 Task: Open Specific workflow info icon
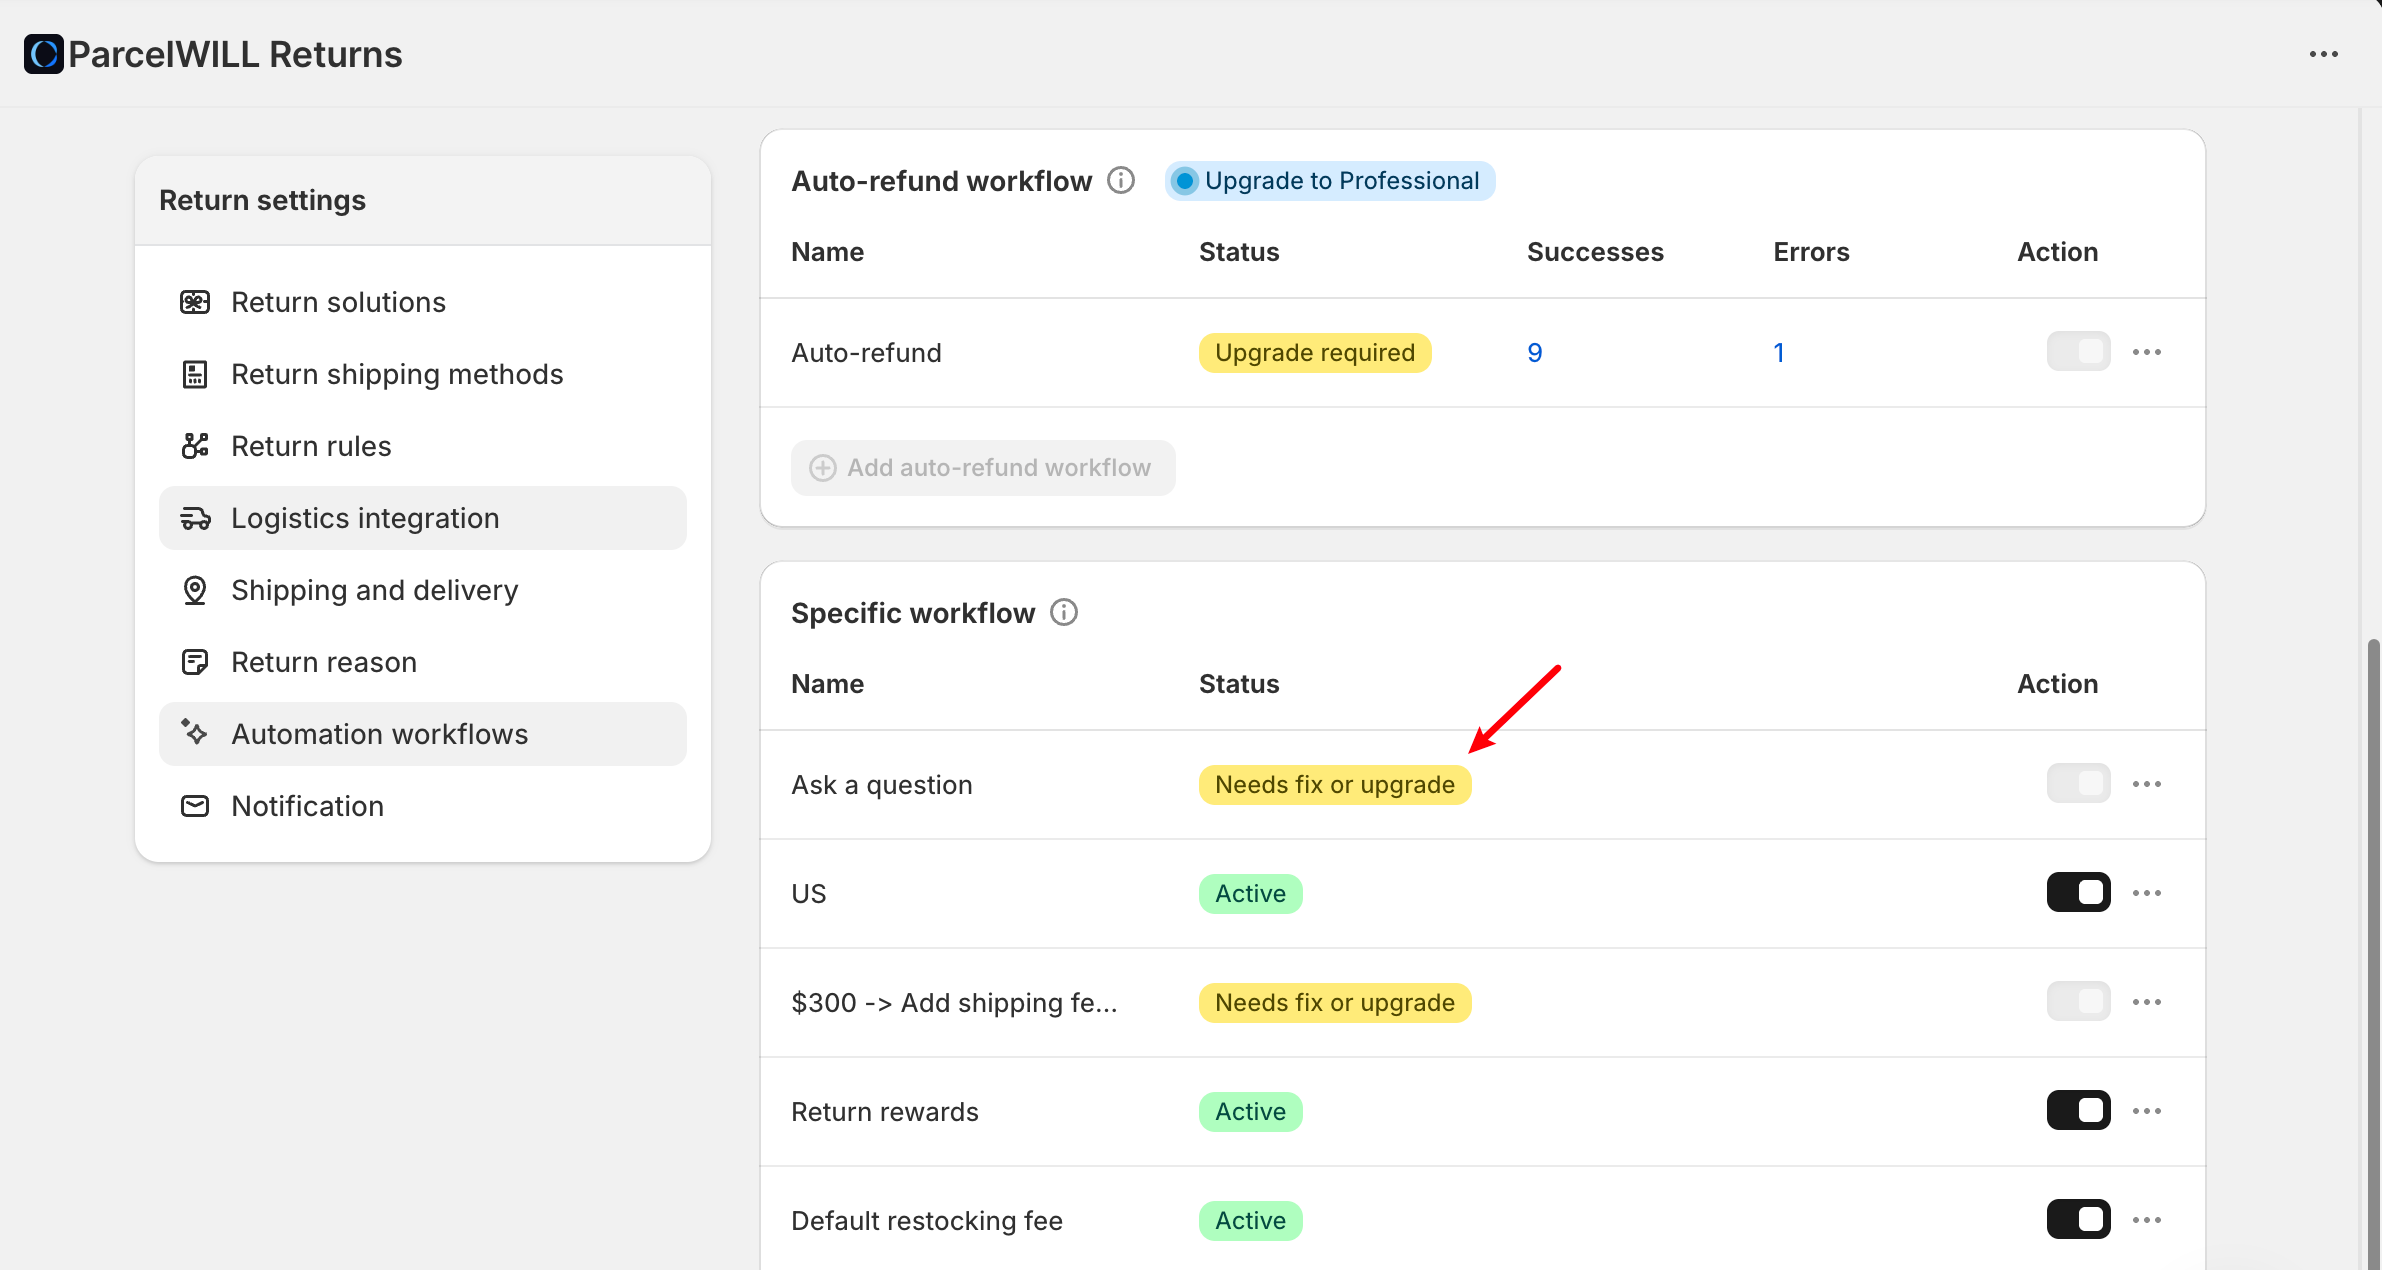[x=1064, y=612]
